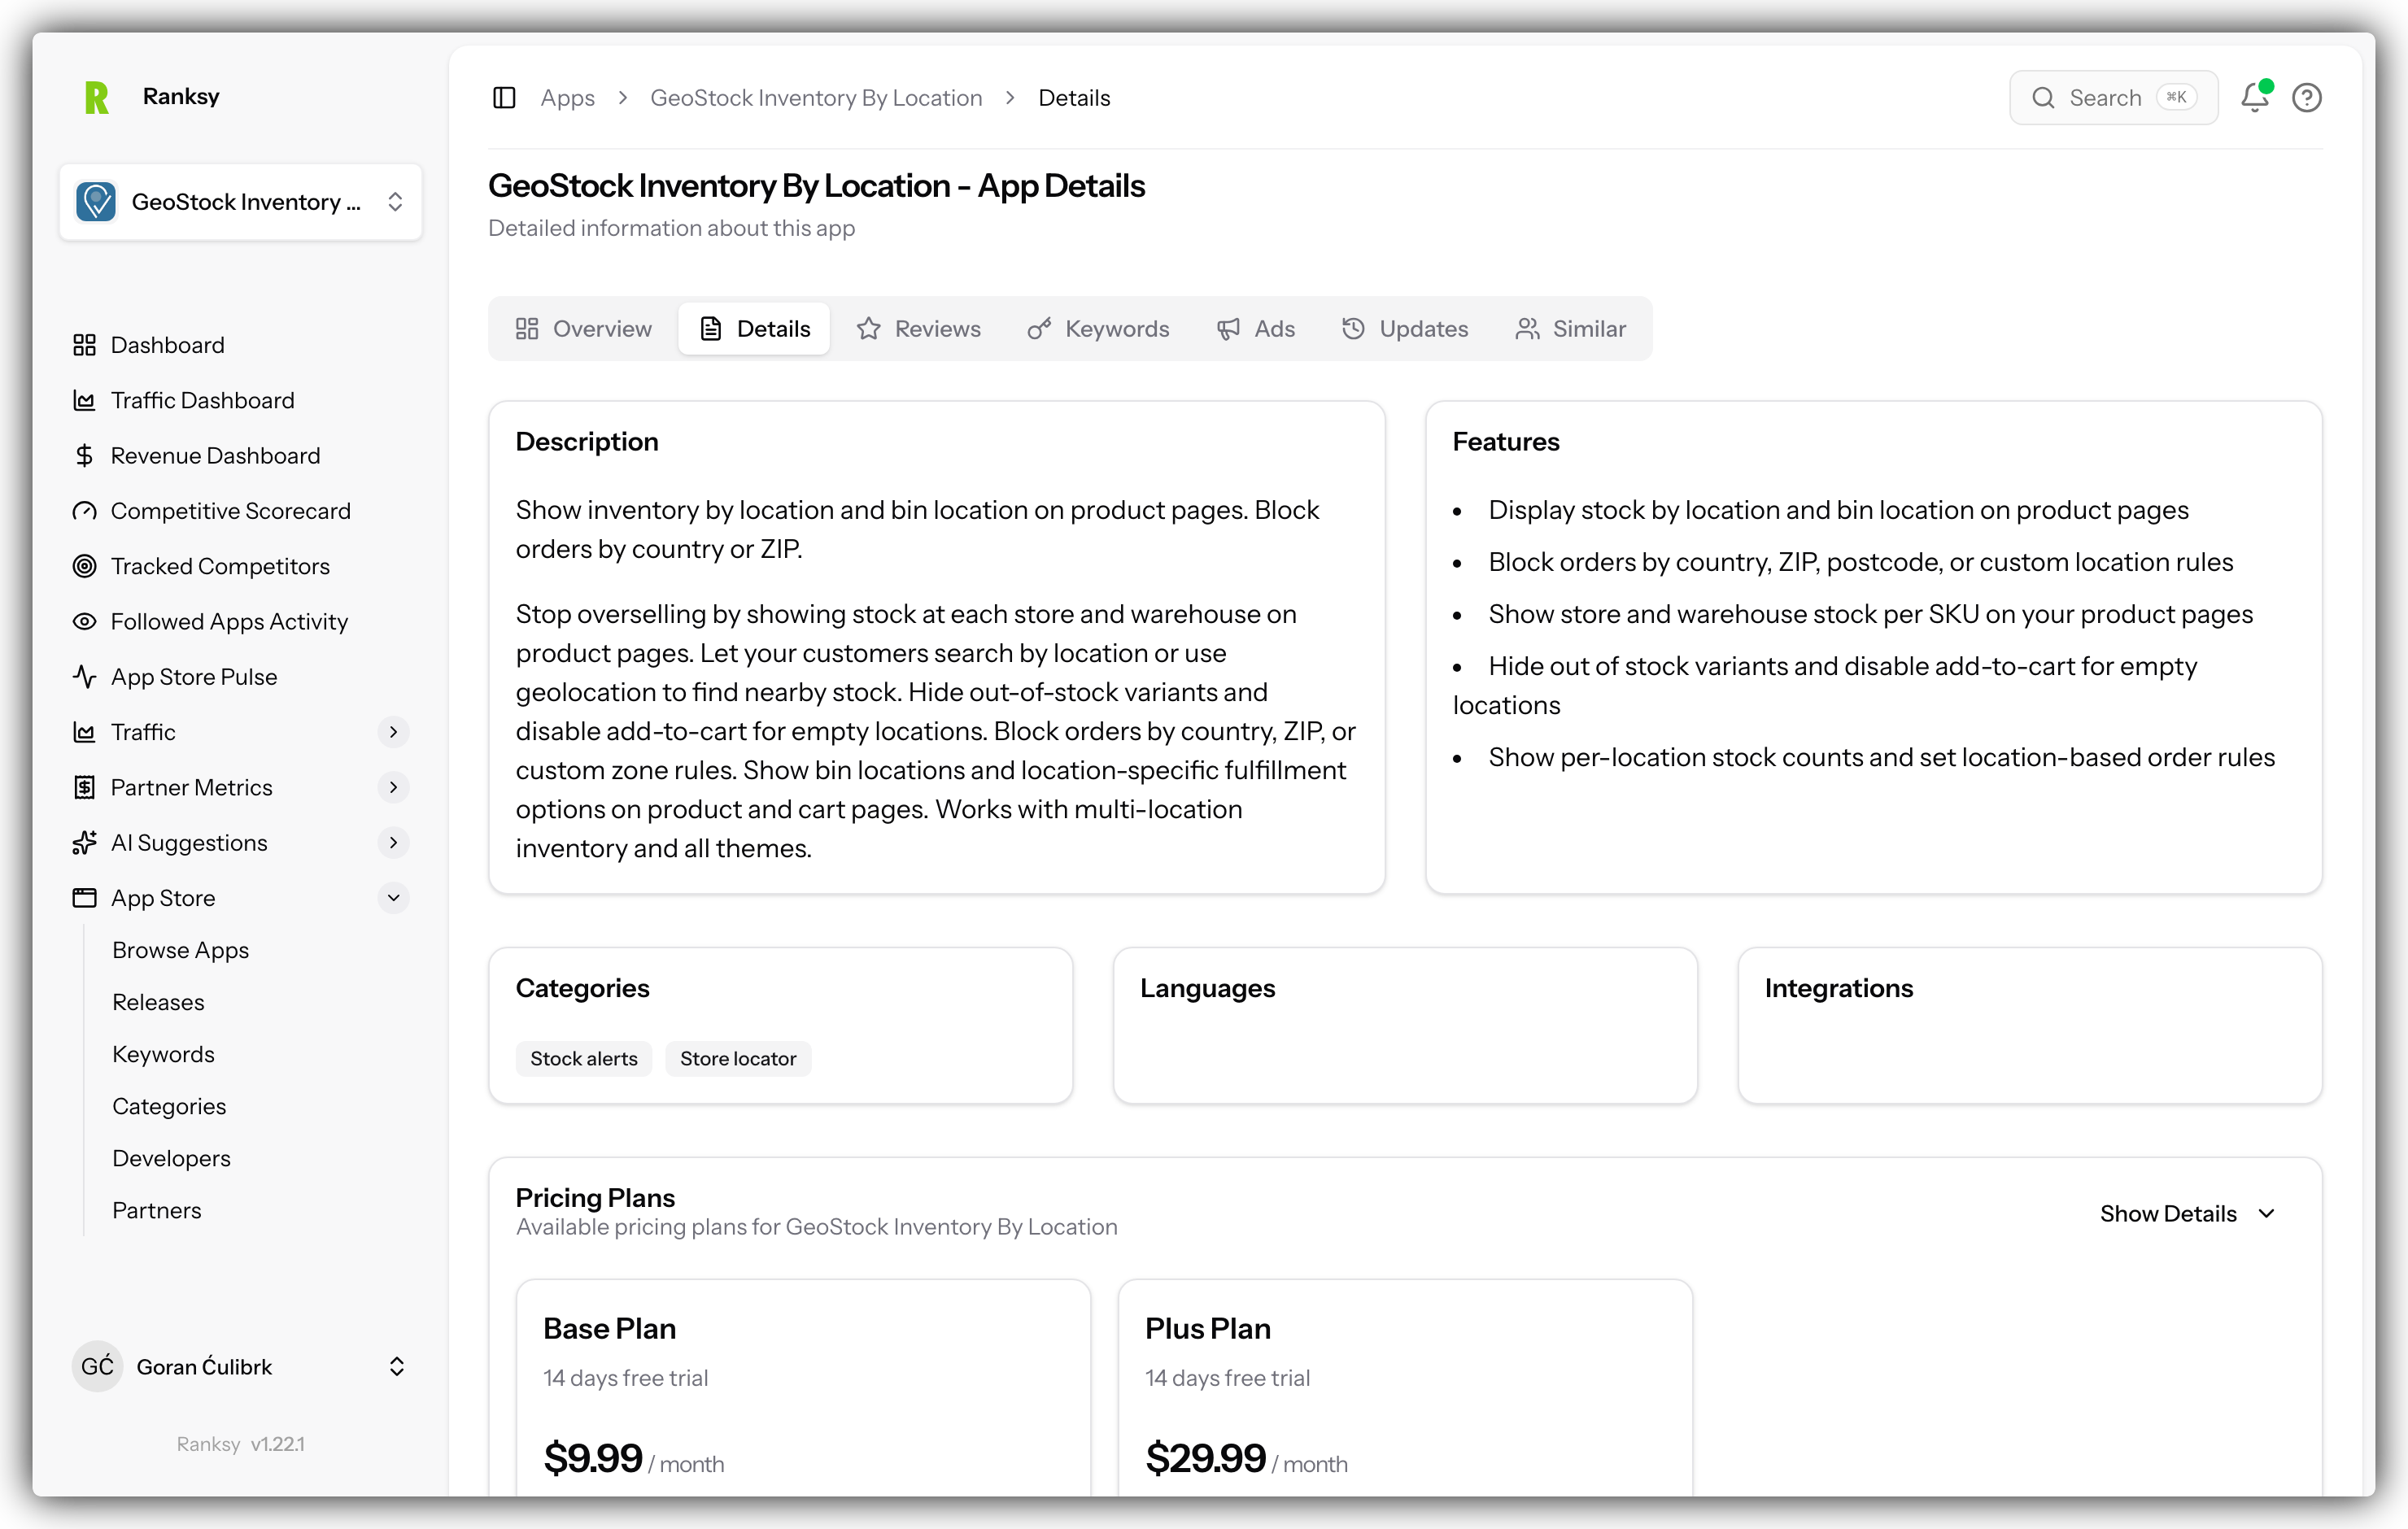2408x1529 pixels.
Task: Switch to the Reviews tab
Action: (x=919, y=329)
